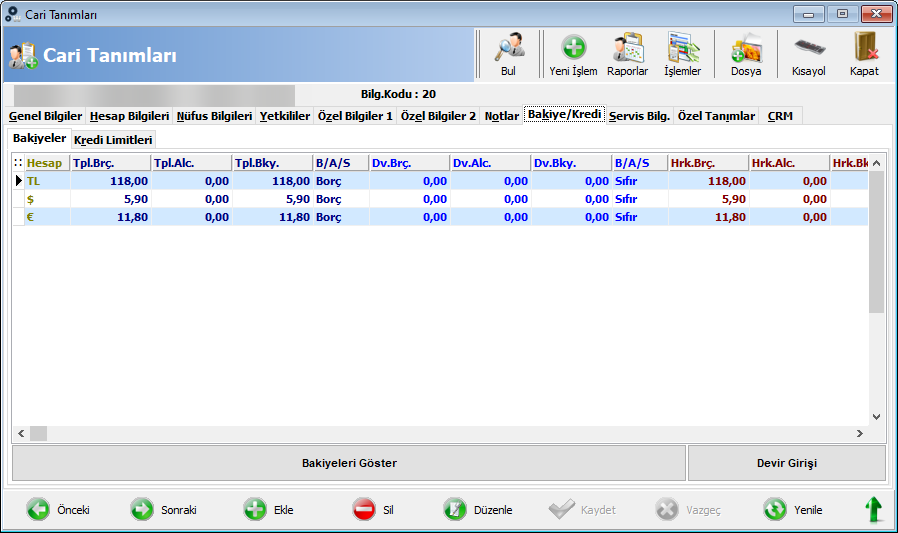
Task: Click the window title bar icon
Action: 13,14
